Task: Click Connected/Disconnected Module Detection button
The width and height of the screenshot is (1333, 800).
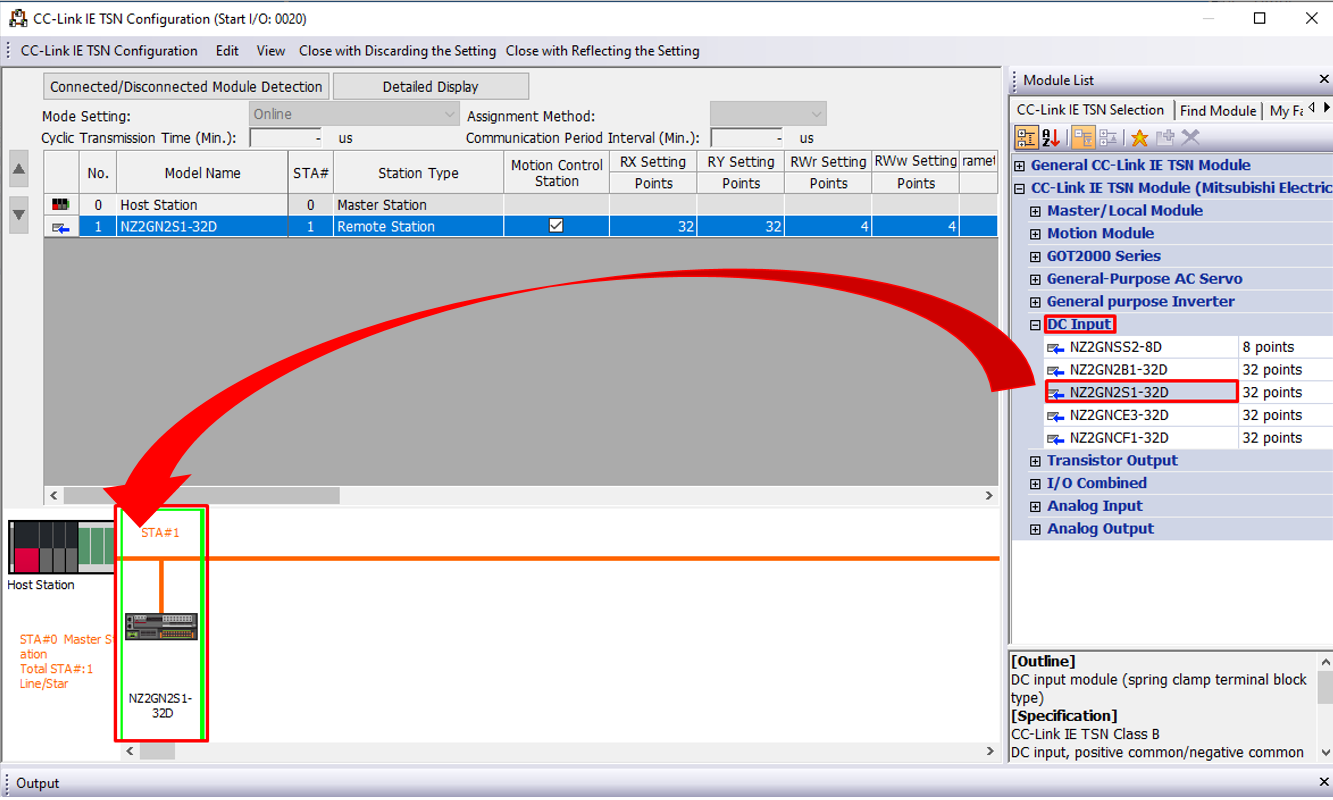Action: pyautogui.click(x=187, y=87)
